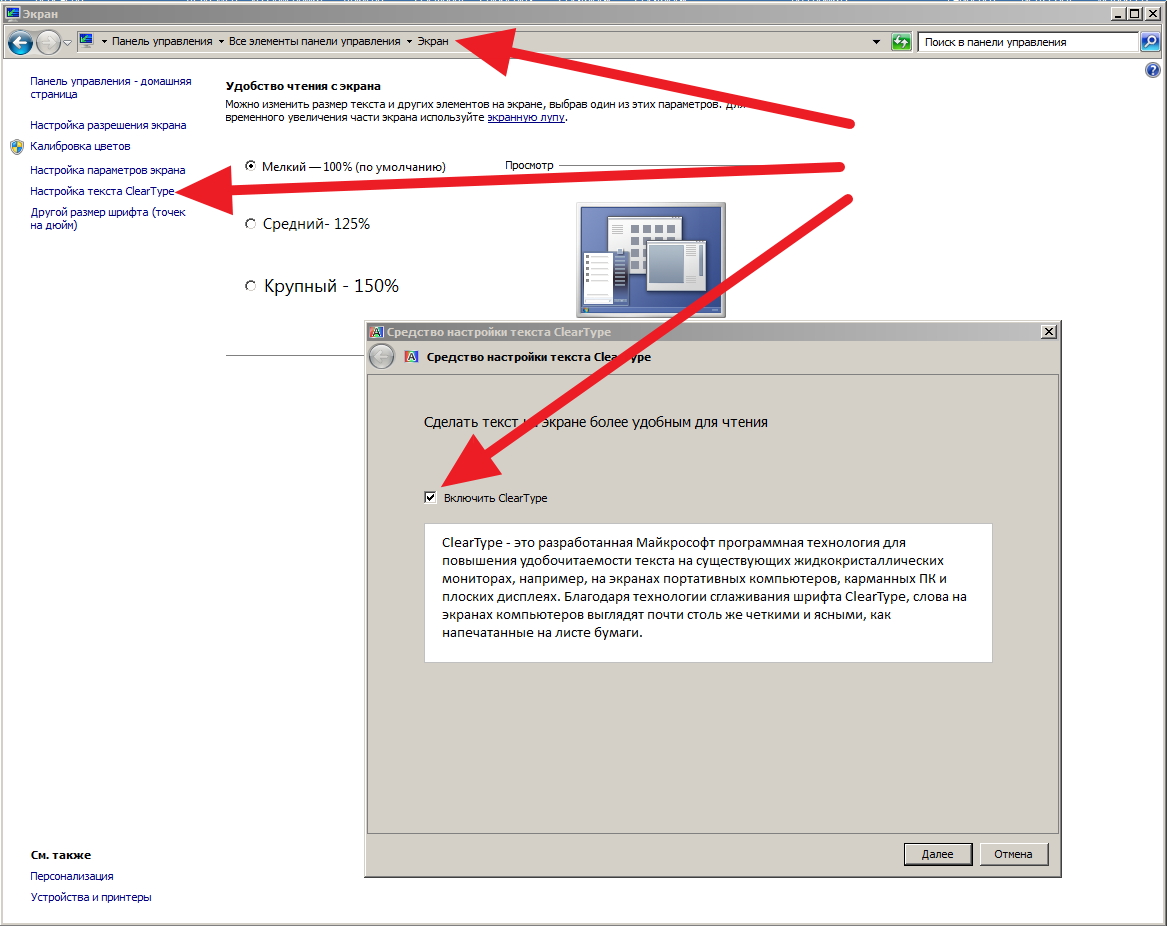1167x926 pixels.
Task: Click ClearType icon next to wizard heading
Action: 411,357
